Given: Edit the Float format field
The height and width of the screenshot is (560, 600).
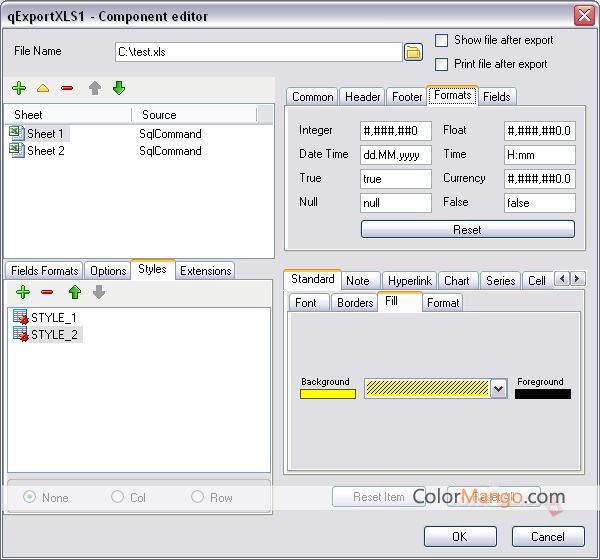Looking at the screenshot, I should [540, 131].
